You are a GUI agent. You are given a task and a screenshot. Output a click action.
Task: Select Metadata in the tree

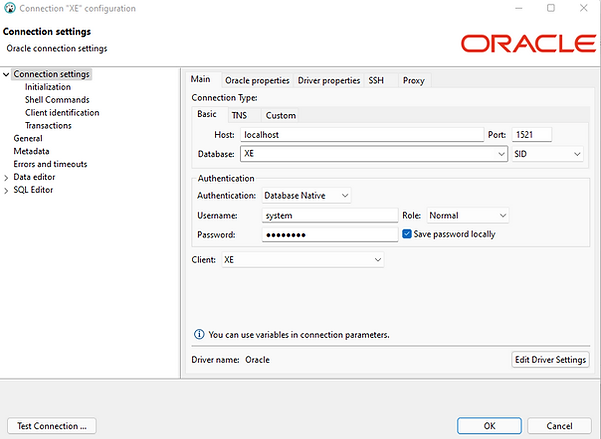[31, 151]
